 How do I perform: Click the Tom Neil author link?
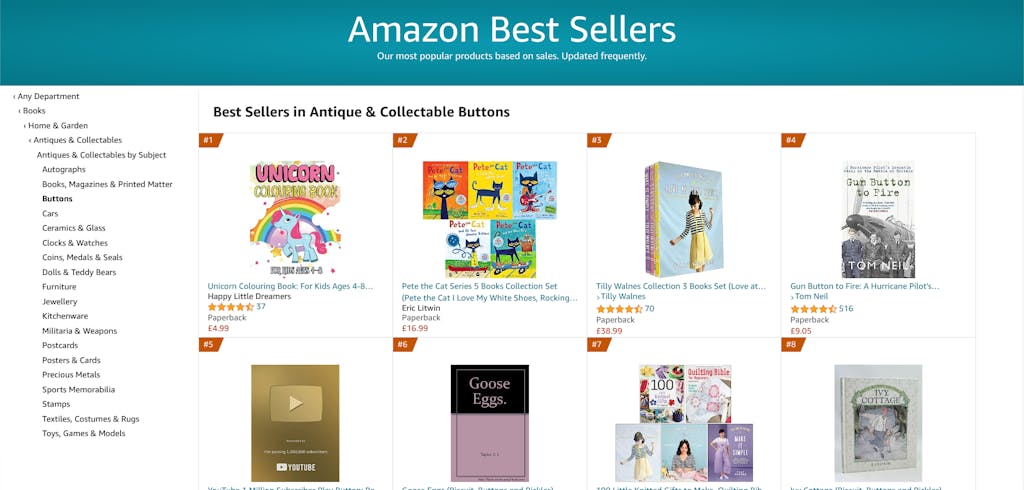tap(811, 297)
